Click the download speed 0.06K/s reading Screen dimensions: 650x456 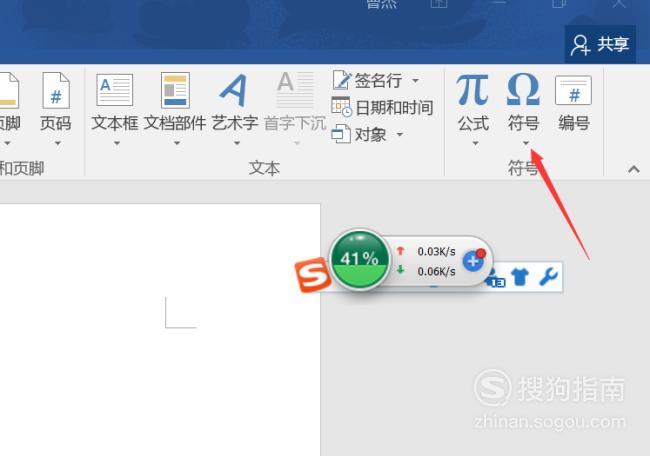tap(436, 272)
